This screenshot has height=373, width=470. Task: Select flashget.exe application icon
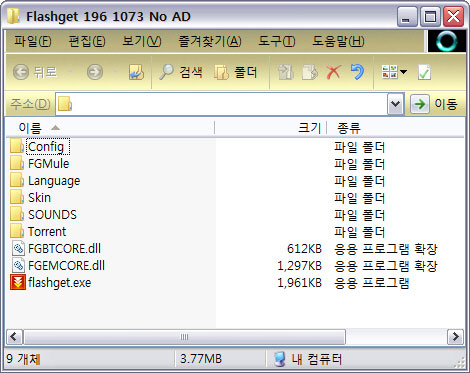[18, 282]
